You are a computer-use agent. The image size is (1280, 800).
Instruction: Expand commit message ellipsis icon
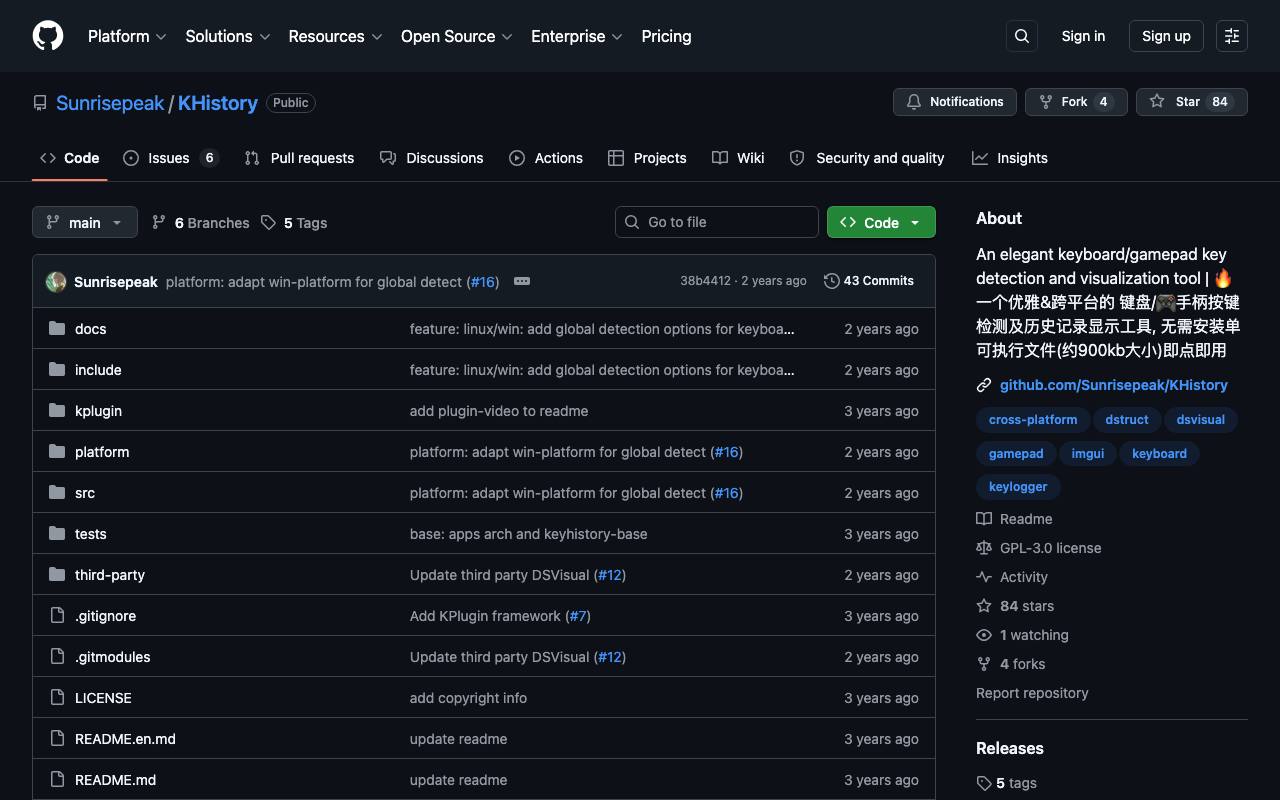point(522,281)
